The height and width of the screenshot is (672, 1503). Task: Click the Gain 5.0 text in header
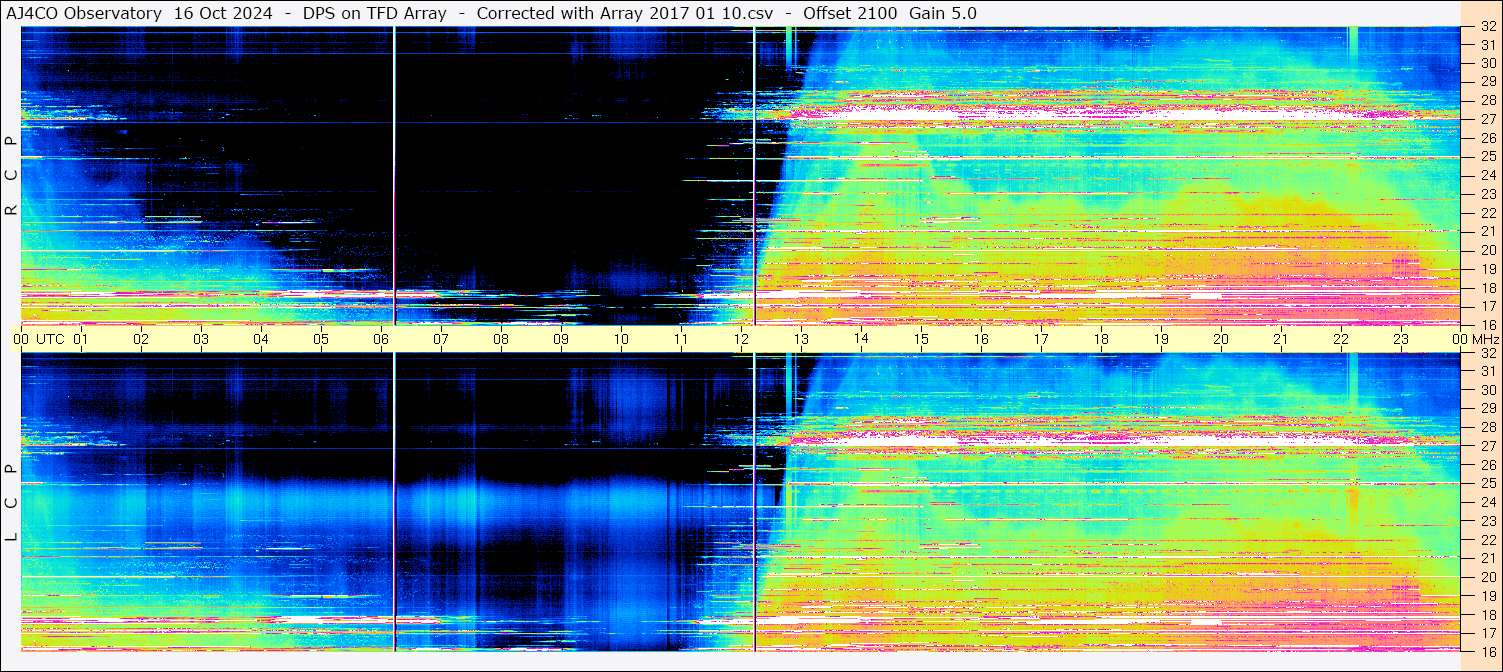coord(943,13)
